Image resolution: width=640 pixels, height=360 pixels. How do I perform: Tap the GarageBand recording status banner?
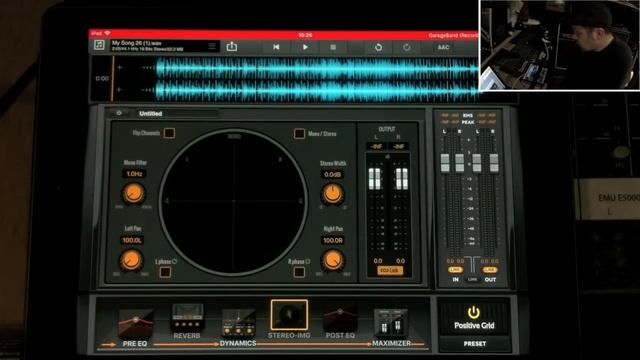coord(453,35)
